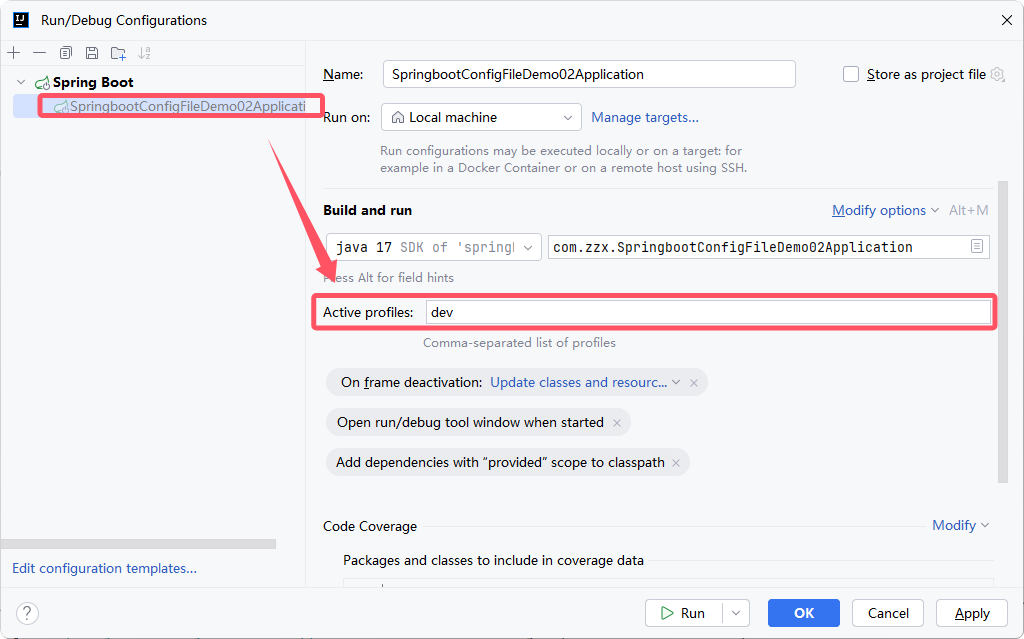Open the Code Coverage Modify dropdown
Screen dimensions: 1024x639
(961, 525)
